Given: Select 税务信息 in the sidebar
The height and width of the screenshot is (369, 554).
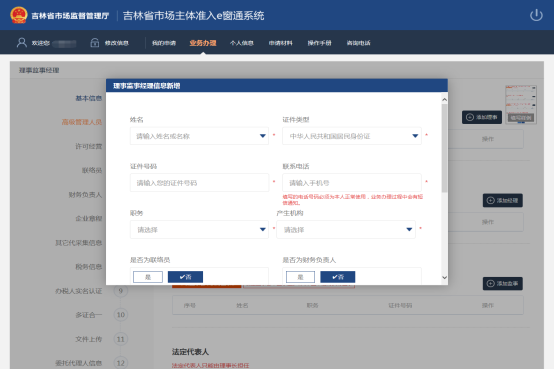Looking at the screenshot, I should pos(89,267).
